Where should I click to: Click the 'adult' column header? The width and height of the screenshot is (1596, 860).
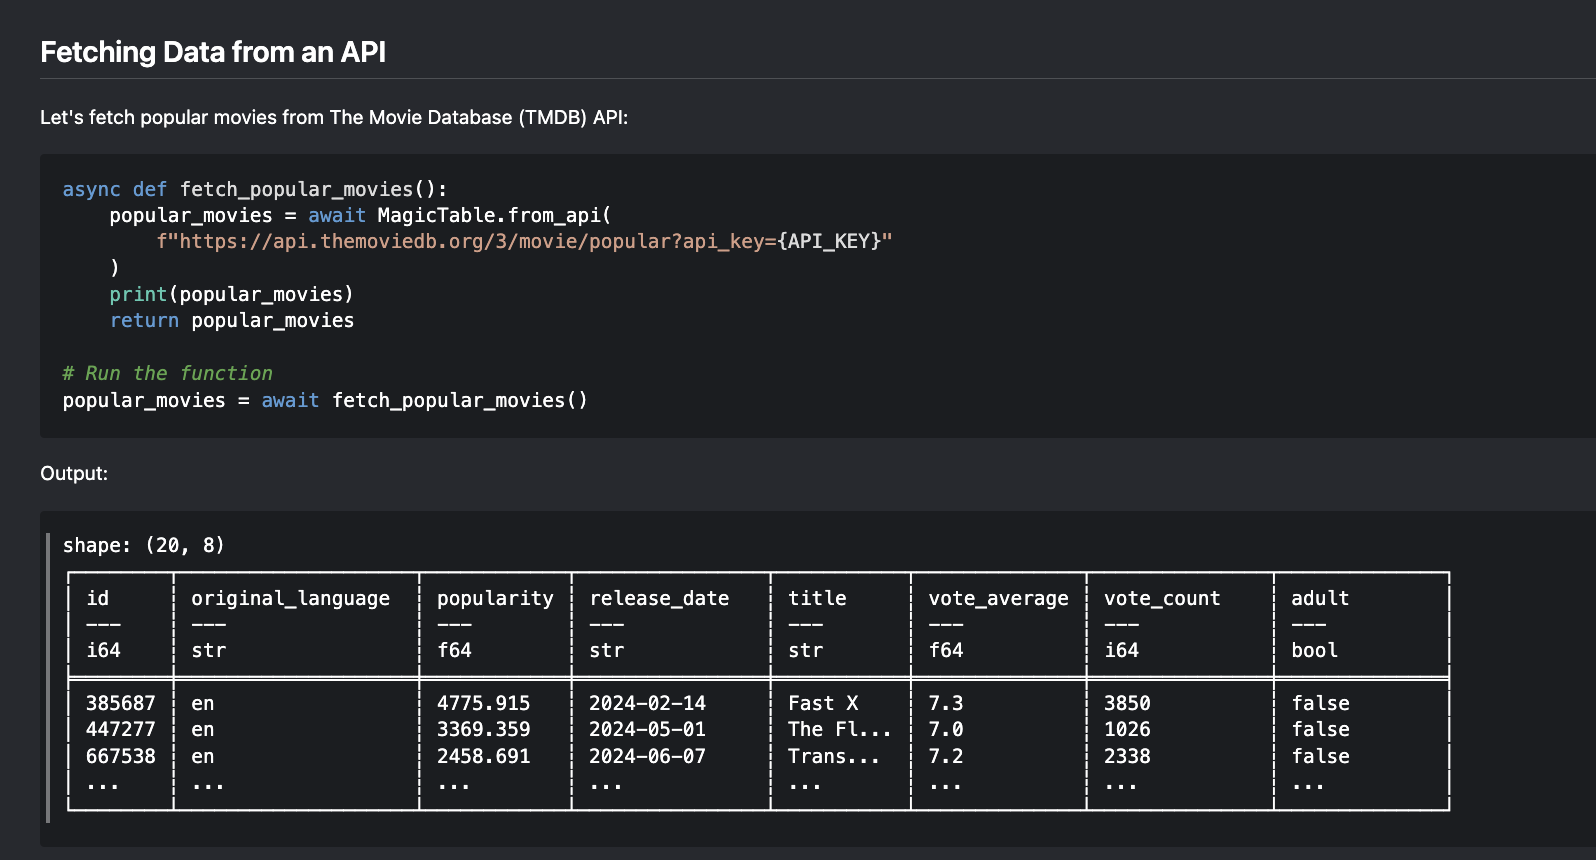click(x=1320, y=598)
